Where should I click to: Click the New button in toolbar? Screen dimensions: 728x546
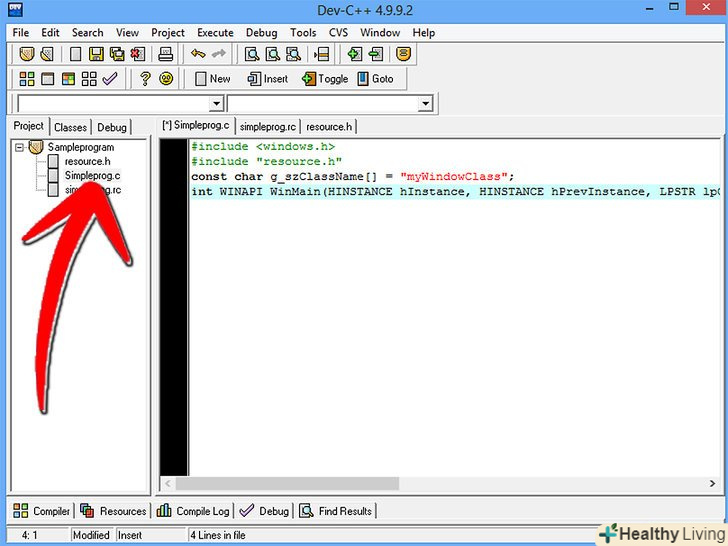[x=213, y=79]
